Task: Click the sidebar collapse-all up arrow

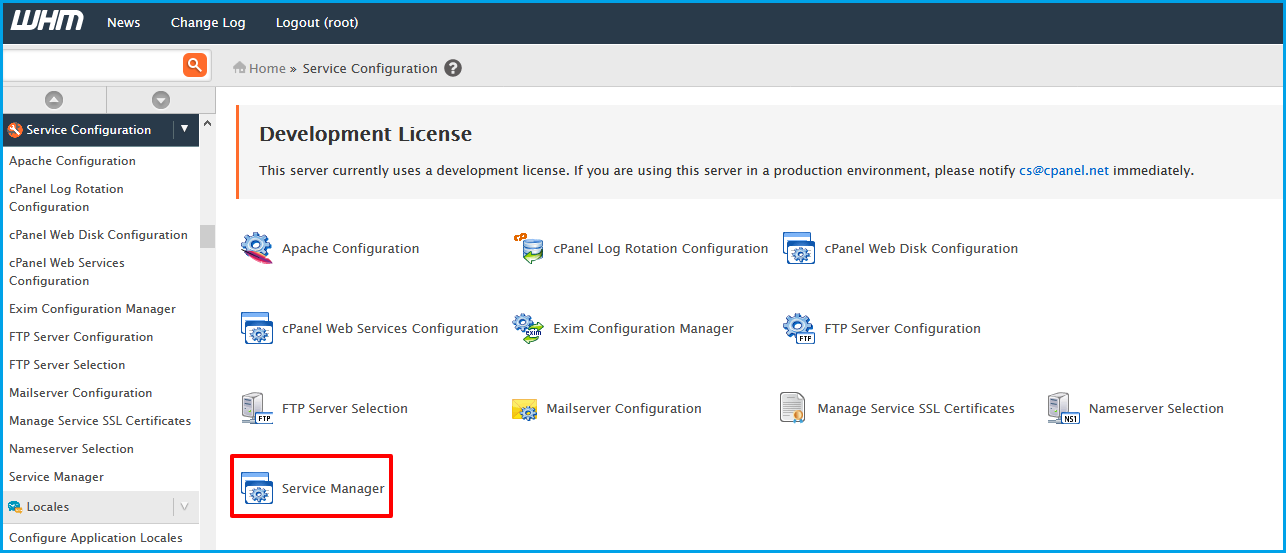Action: click(54, 100)
